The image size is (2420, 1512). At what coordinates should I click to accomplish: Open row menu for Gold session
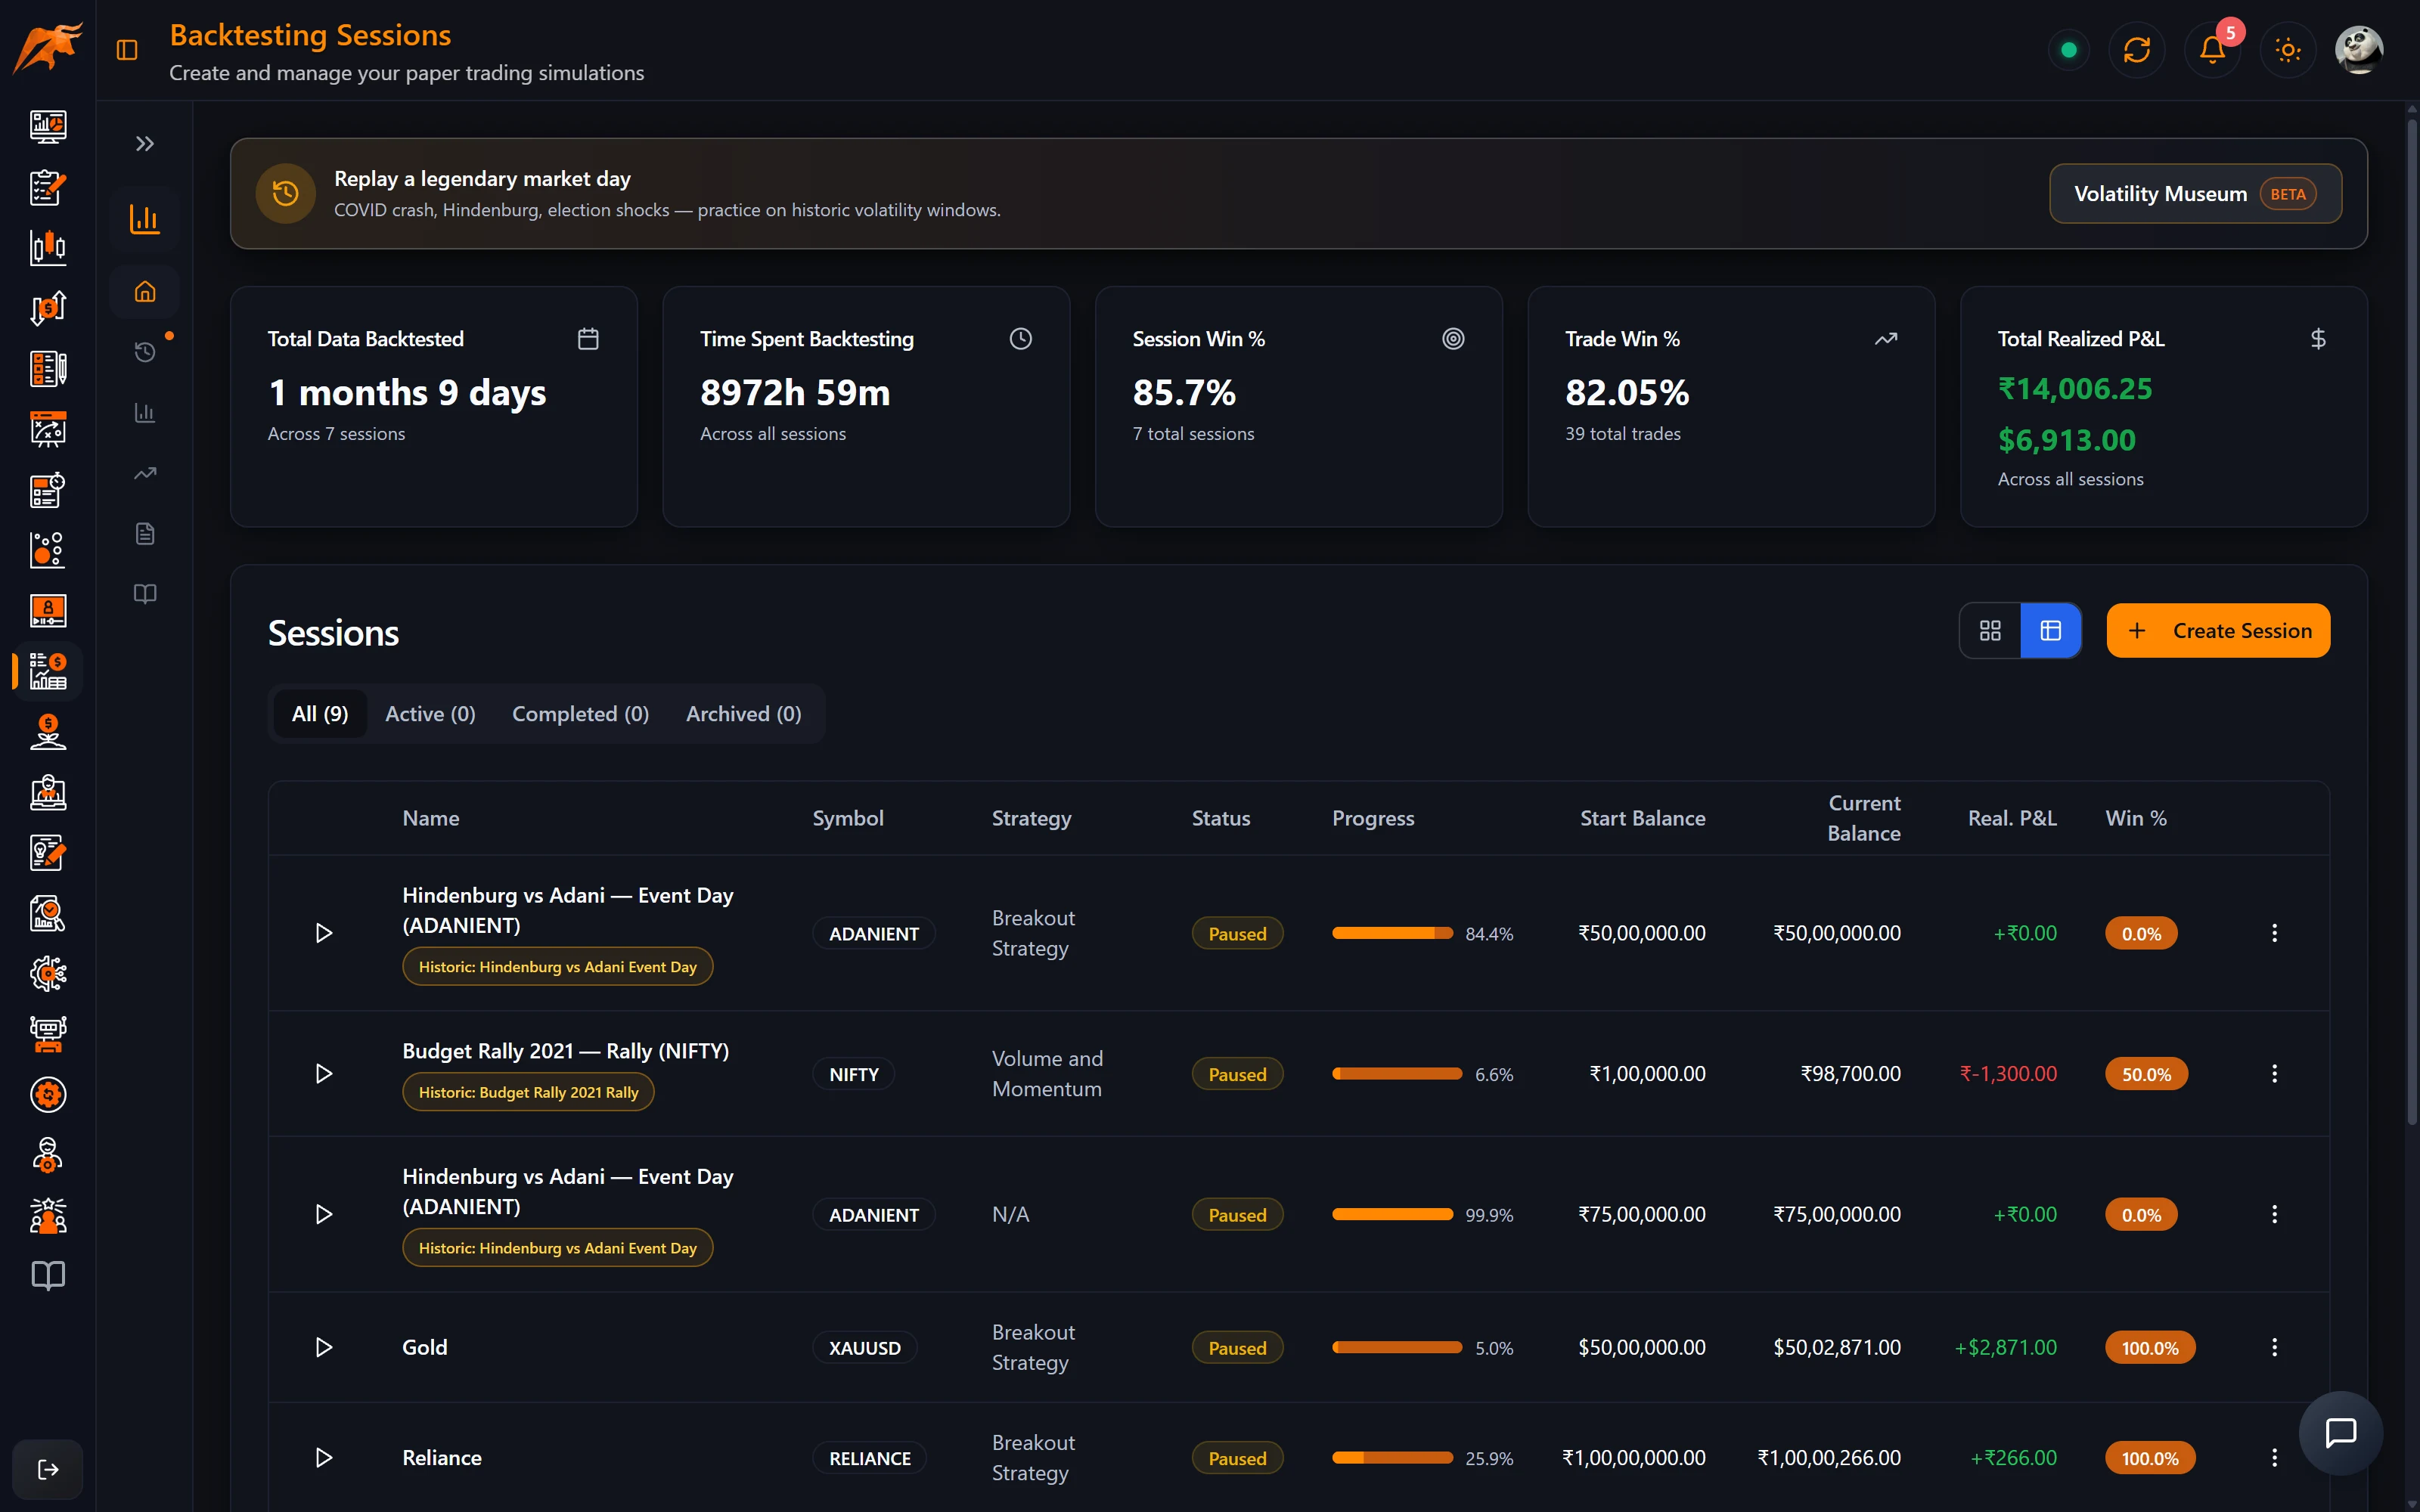pos(2274,1348)
